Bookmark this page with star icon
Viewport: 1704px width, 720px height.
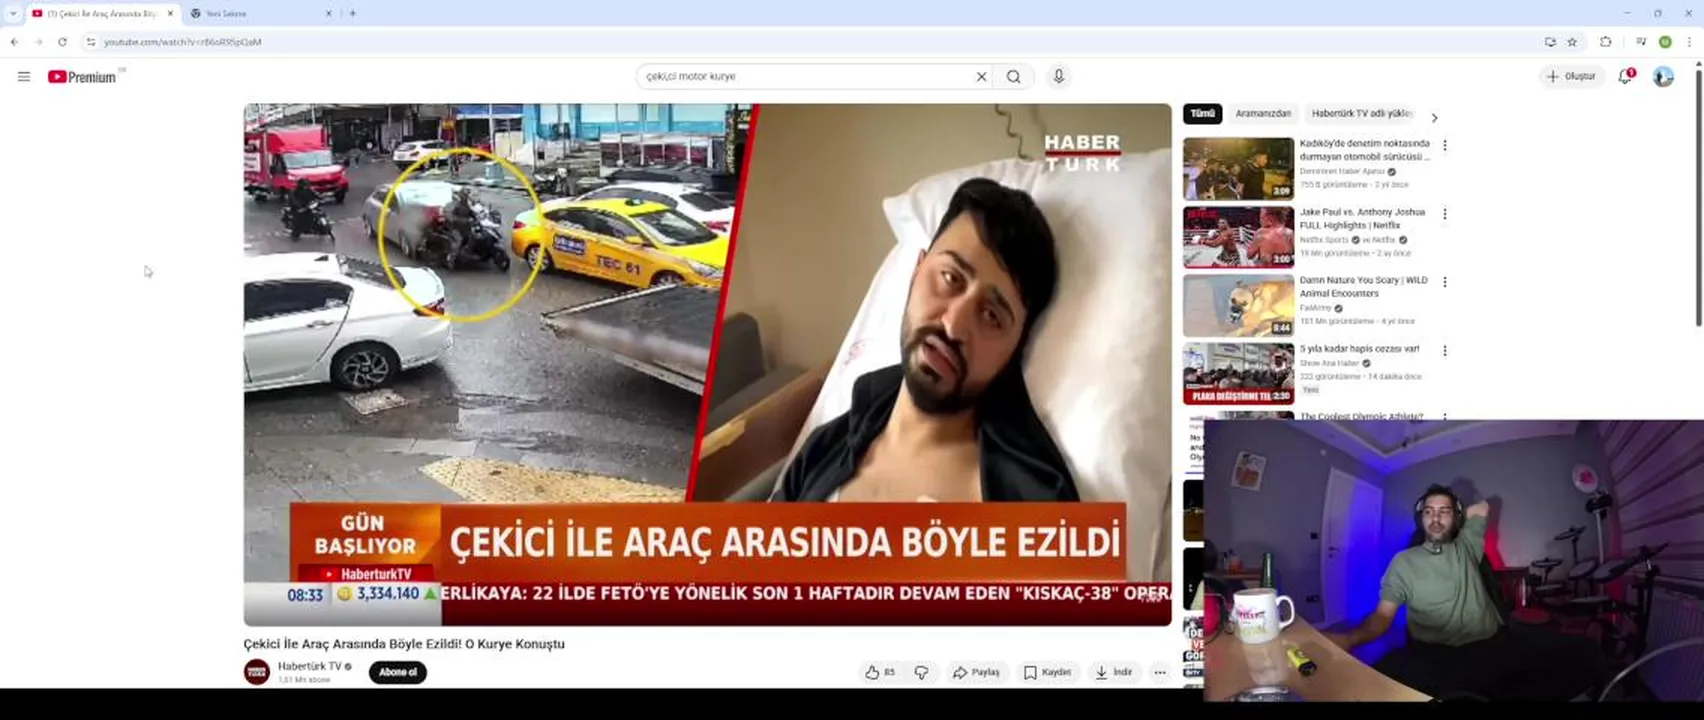click(x=1572, y=42)
